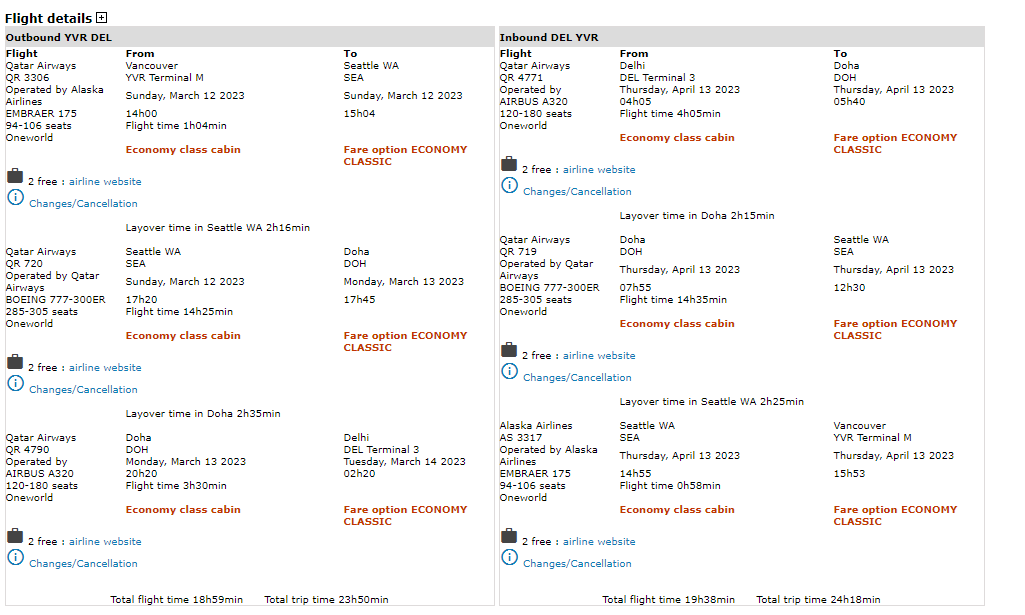View Changes/Cancellation for flight QR 3306
This screenshot has height=615, width=1025.
[83, 204]
